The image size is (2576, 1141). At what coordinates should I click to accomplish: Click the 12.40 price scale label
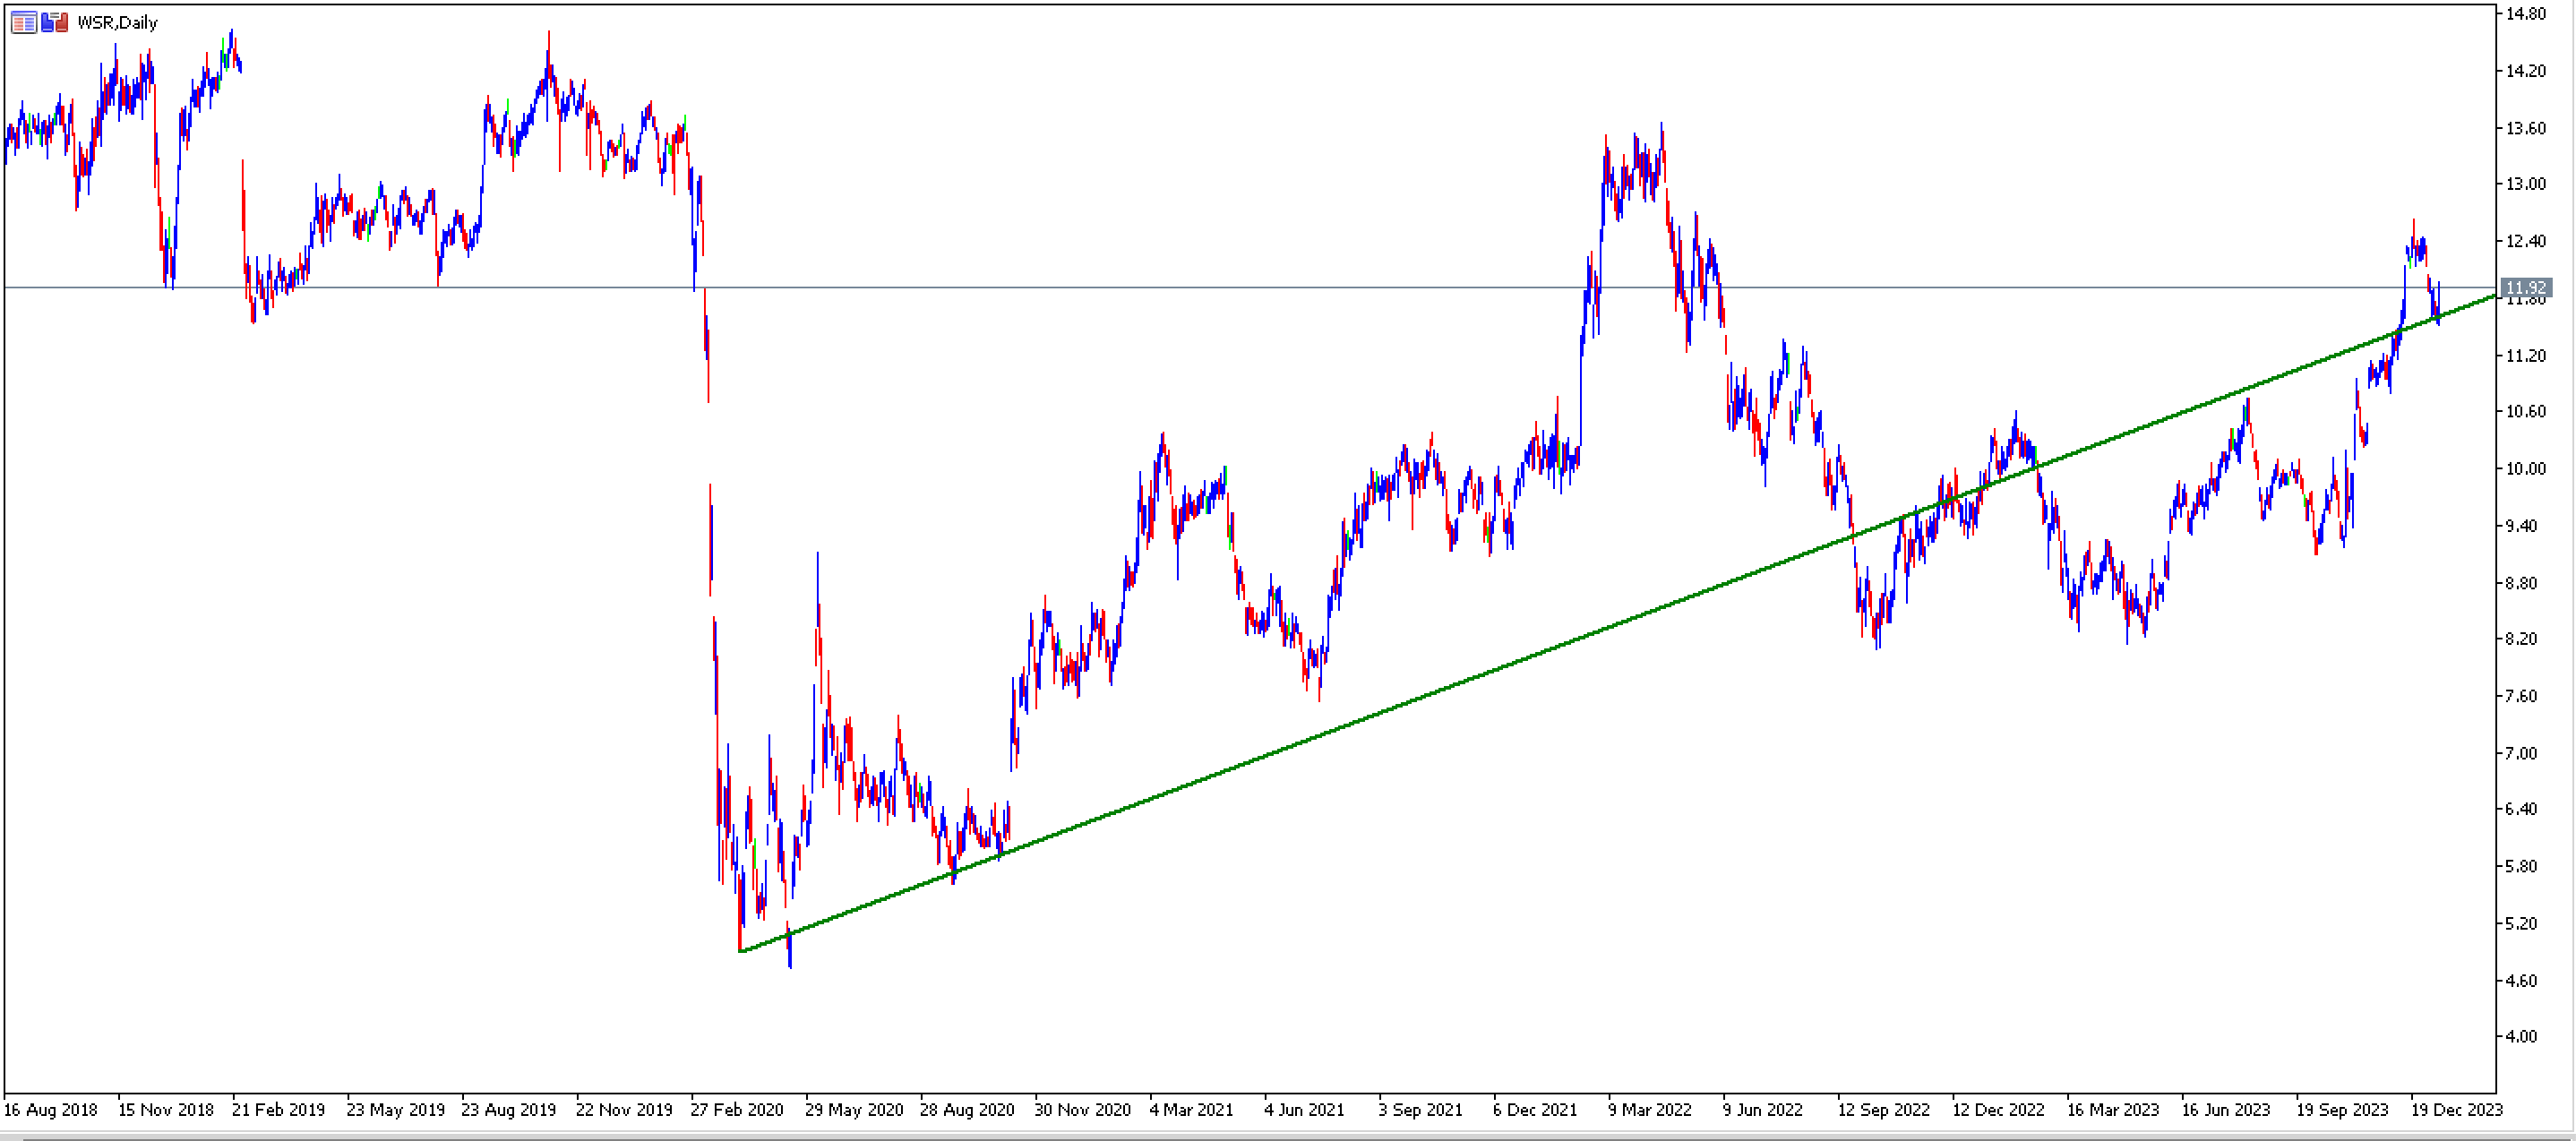point(2526,241)
